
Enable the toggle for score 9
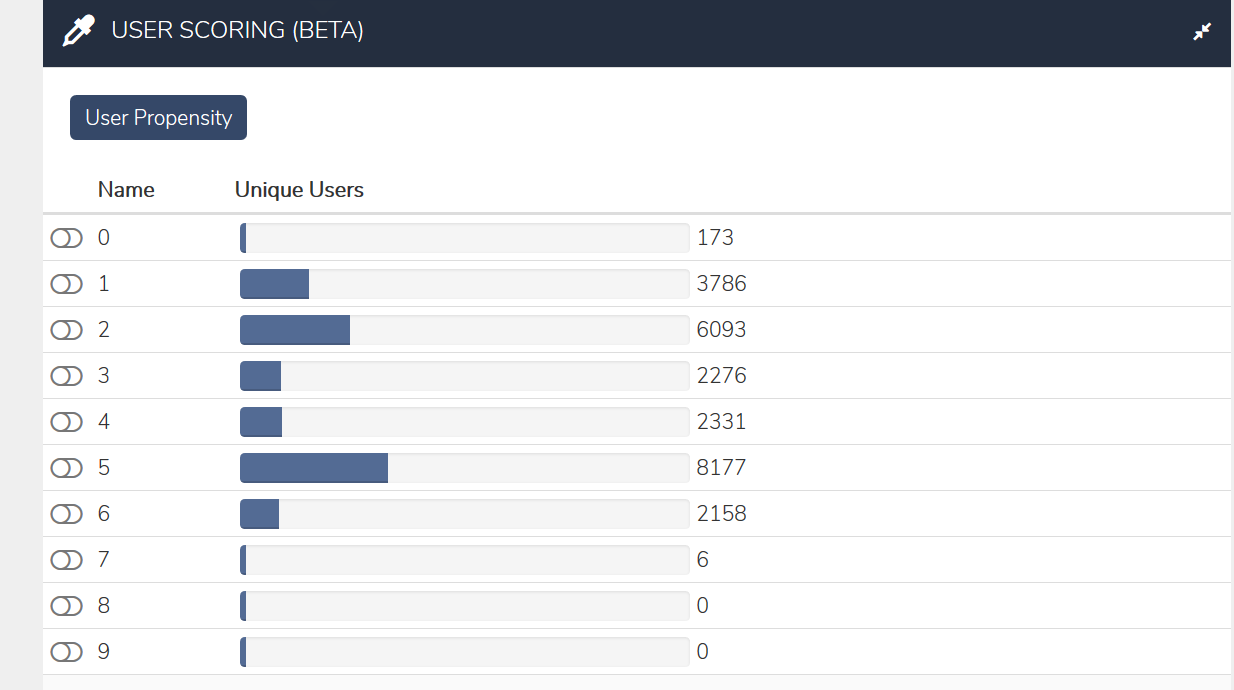point(67,652)
